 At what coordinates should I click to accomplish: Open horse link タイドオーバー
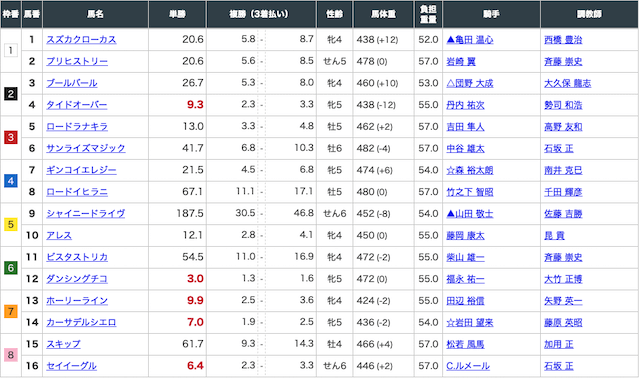pos(76,105)
